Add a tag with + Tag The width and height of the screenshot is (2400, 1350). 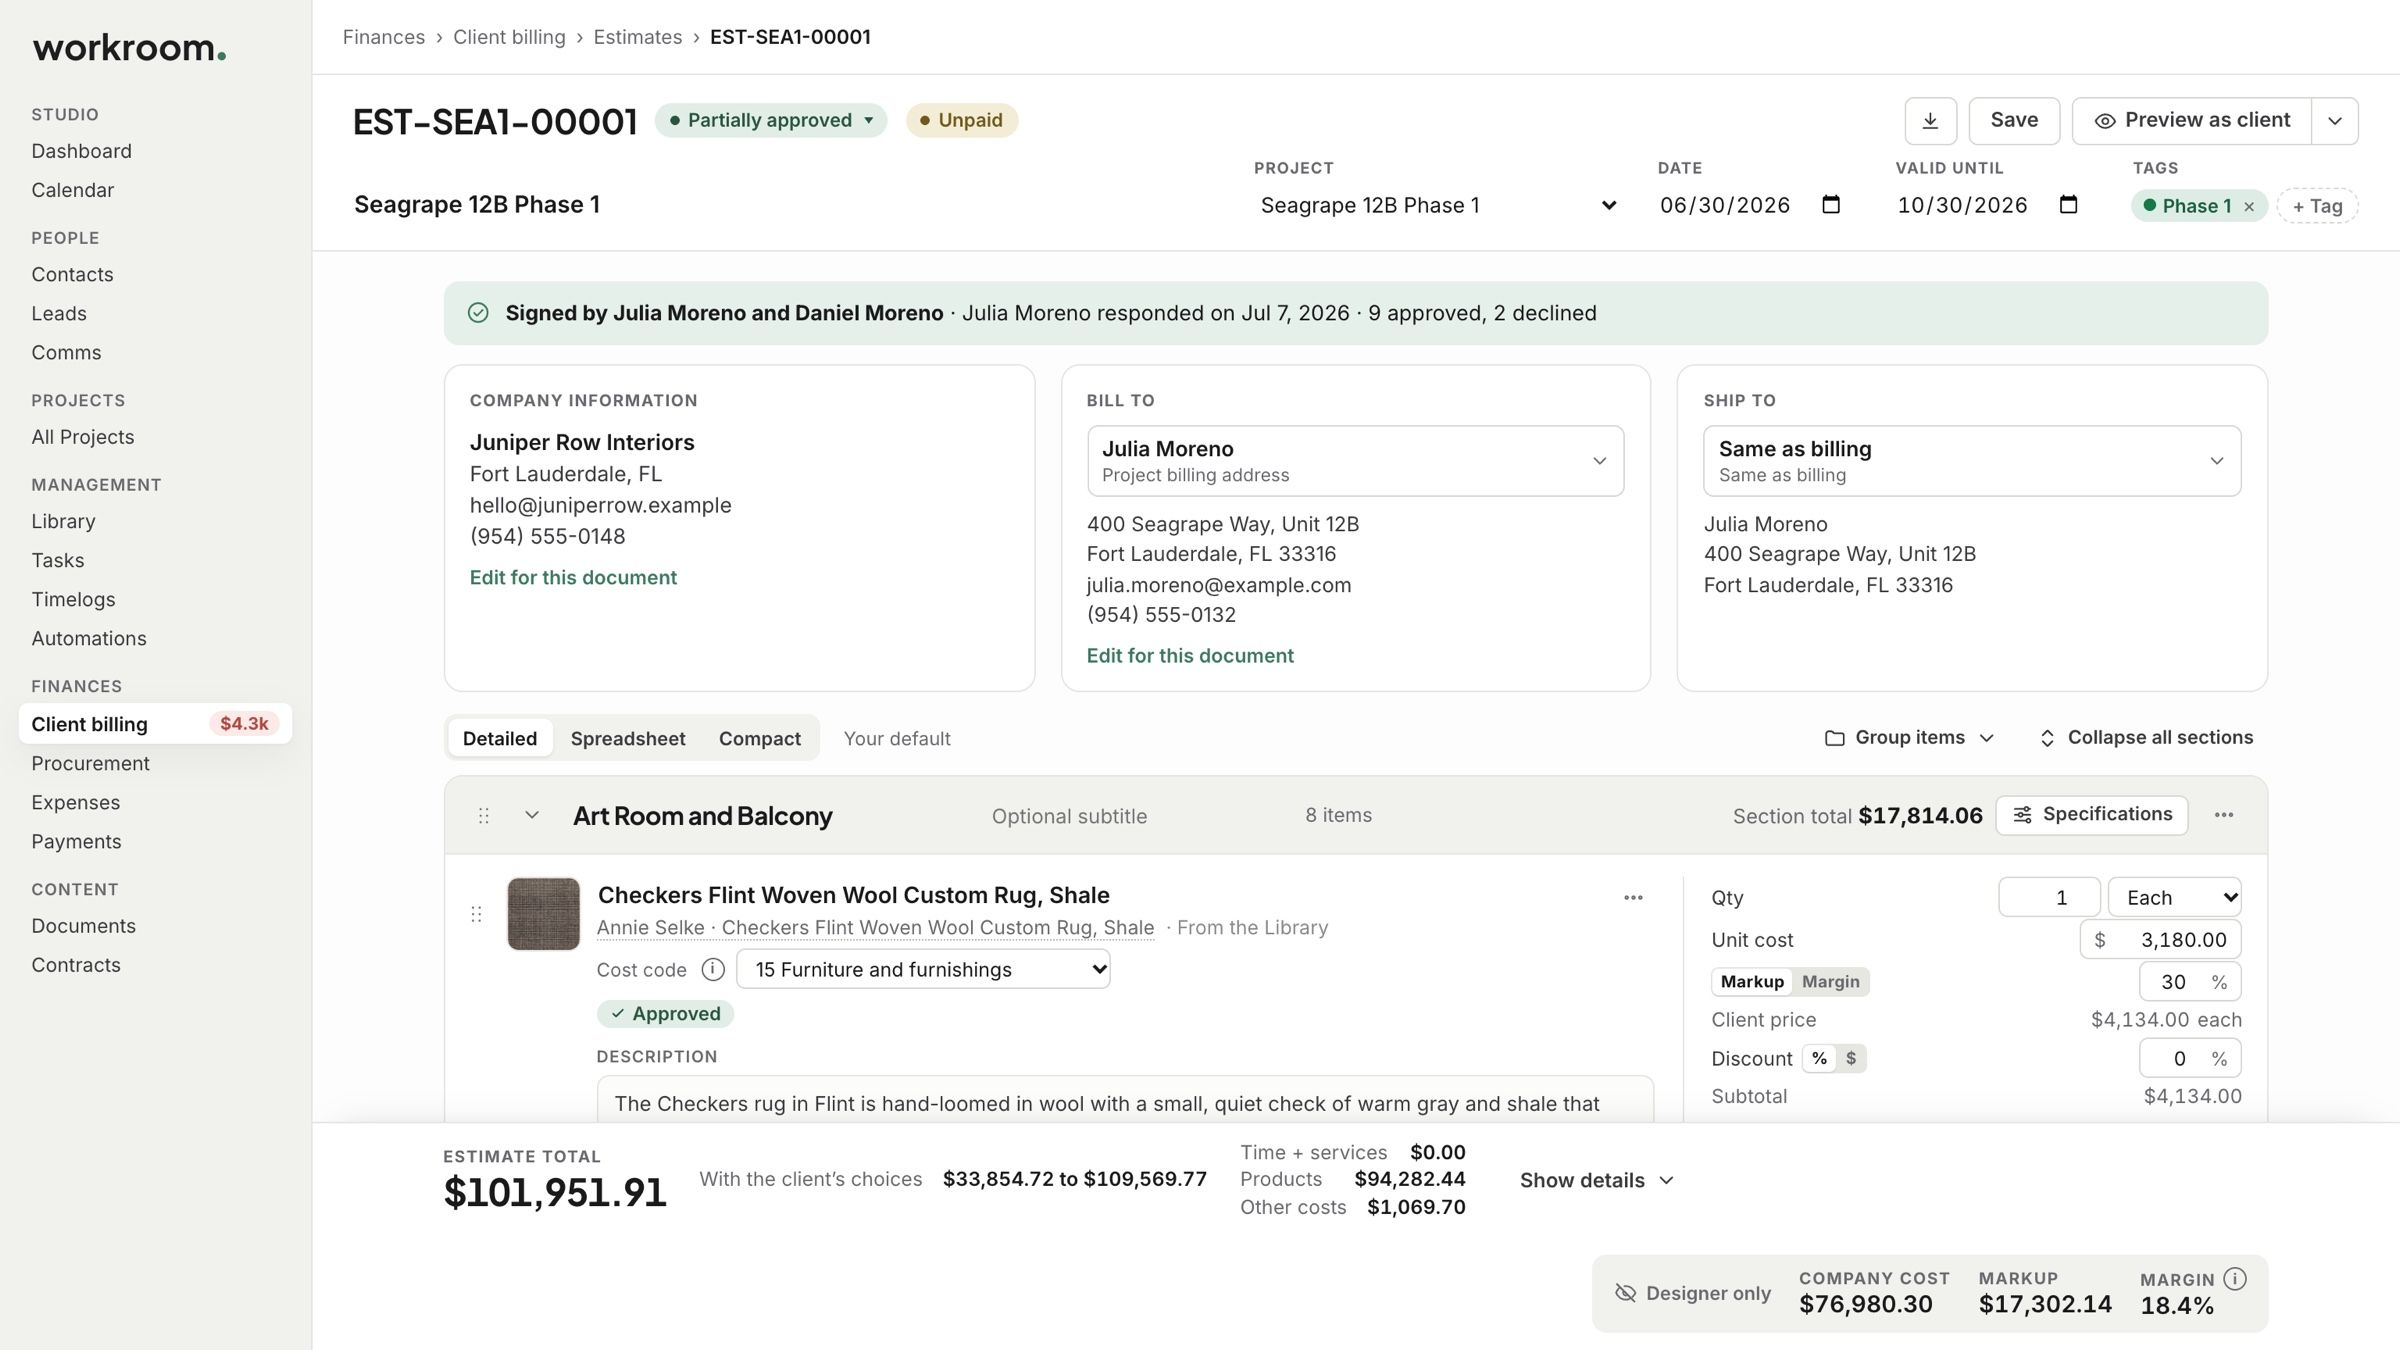pos(2317,206)
